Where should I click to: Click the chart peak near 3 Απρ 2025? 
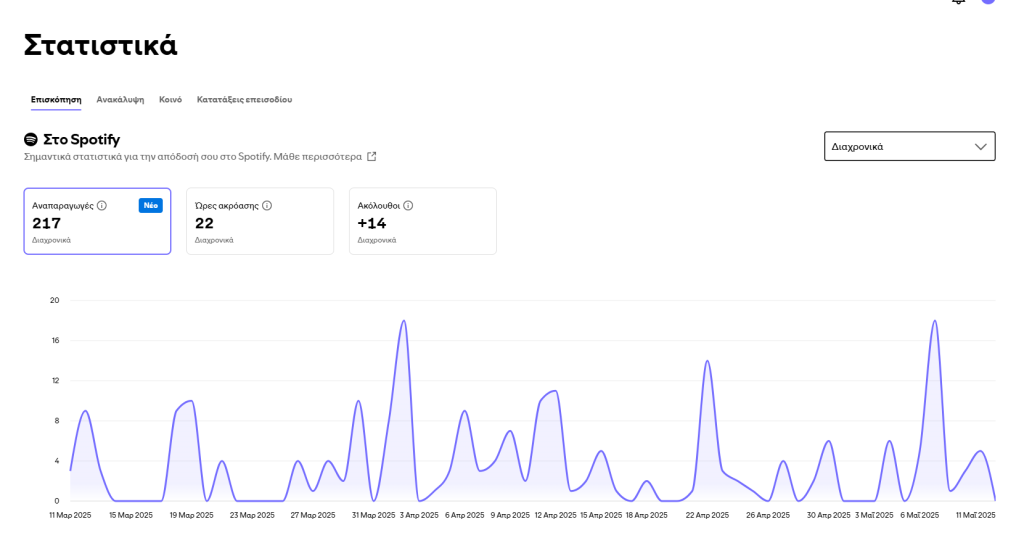(403, 321)
